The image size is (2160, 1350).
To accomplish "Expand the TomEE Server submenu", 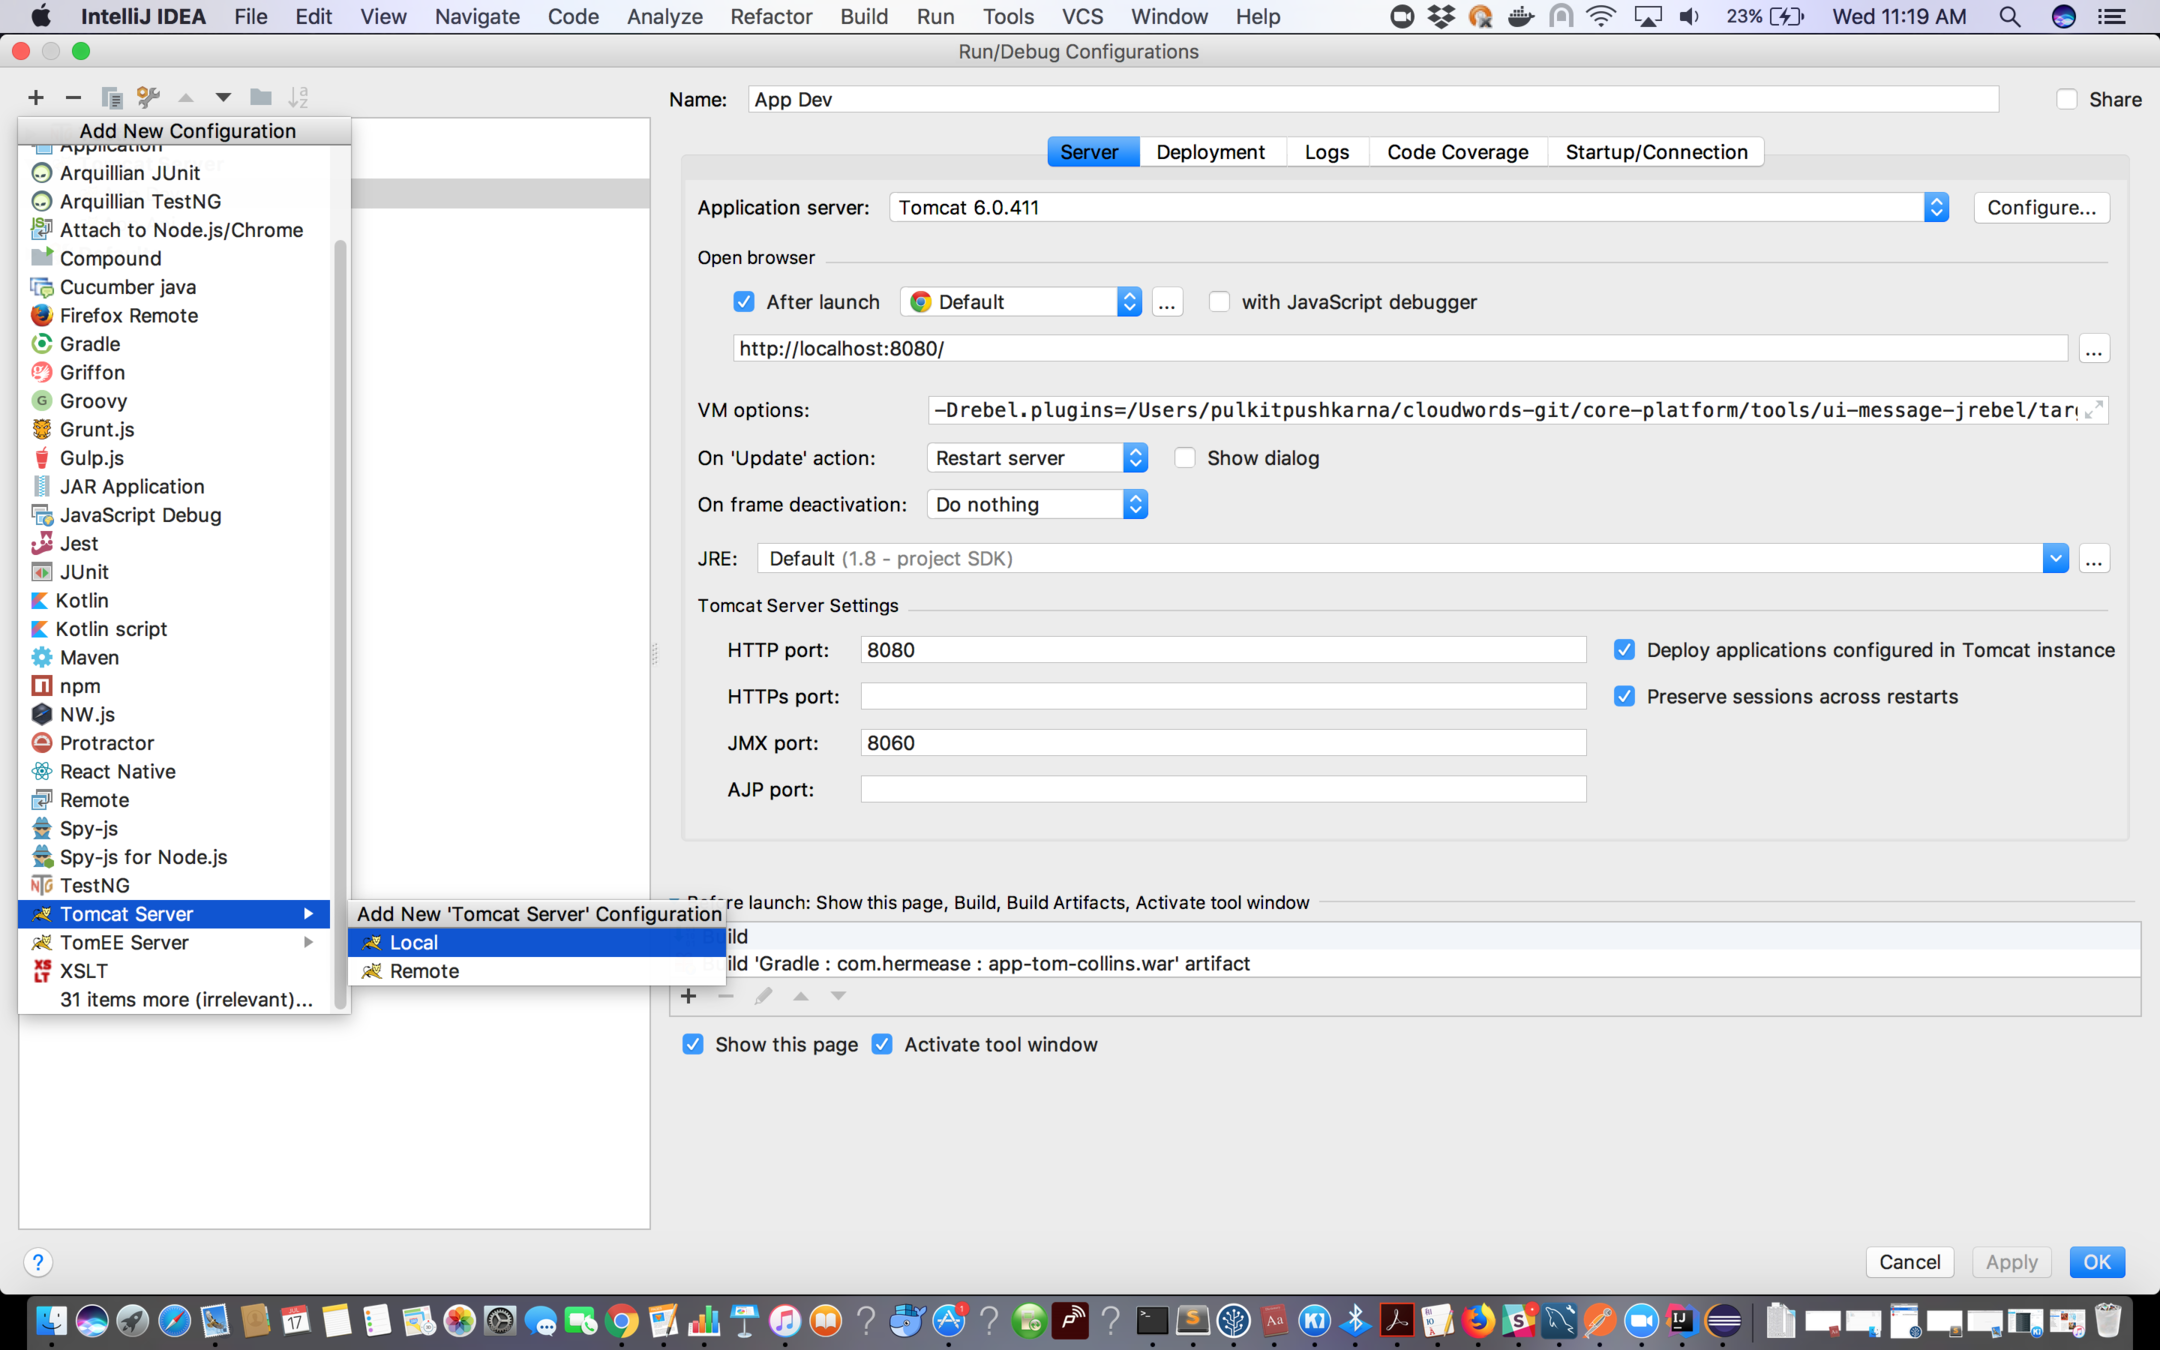I will (174, 942).
